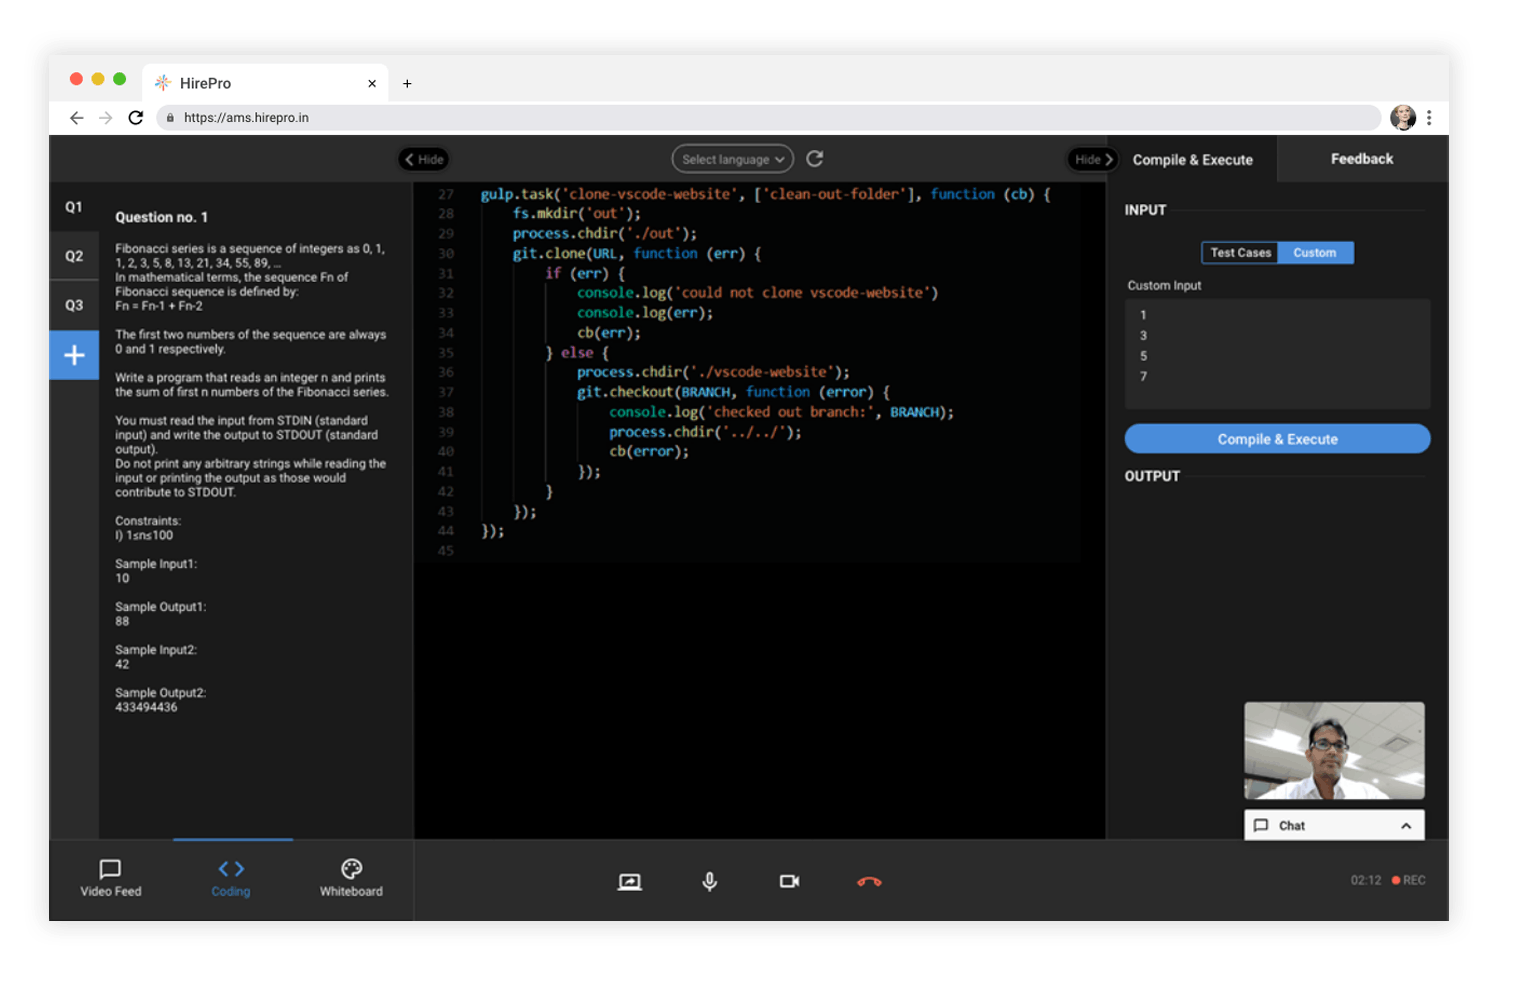Switch to the Feedback tab

1361,159
